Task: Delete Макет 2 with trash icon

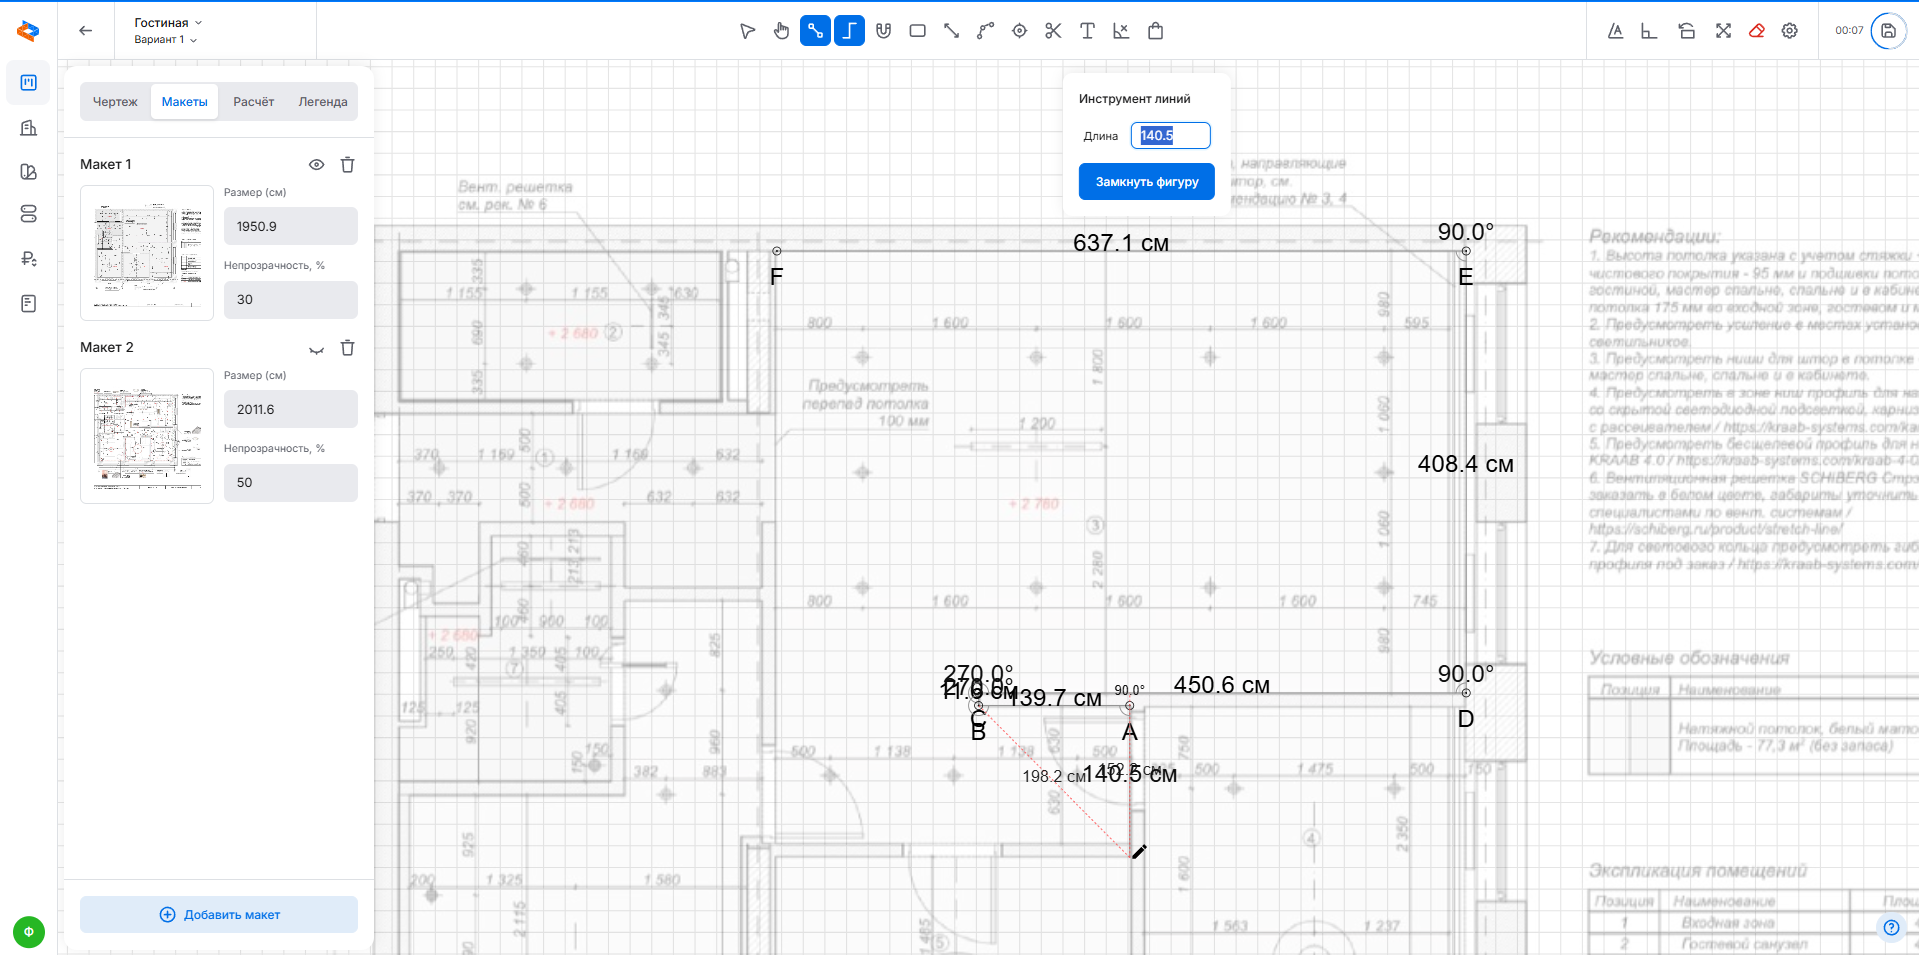Action: [347, 348]
